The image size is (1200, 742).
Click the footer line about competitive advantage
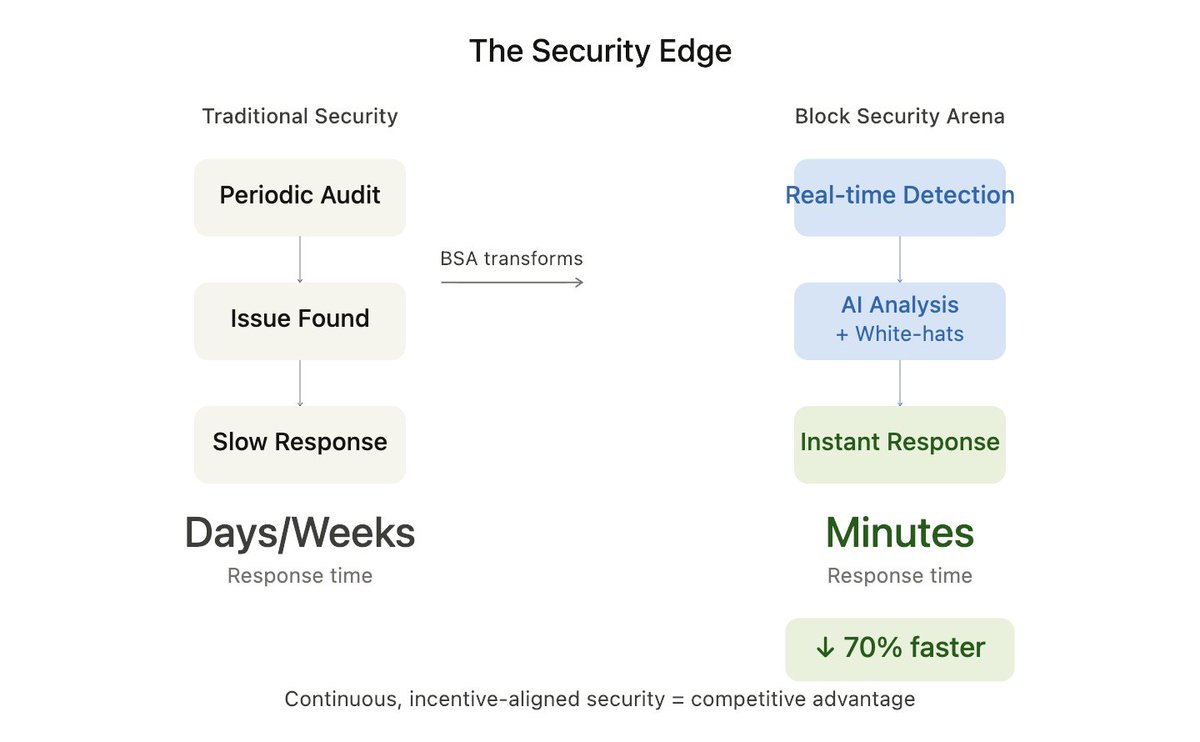(x=600, y=699)
